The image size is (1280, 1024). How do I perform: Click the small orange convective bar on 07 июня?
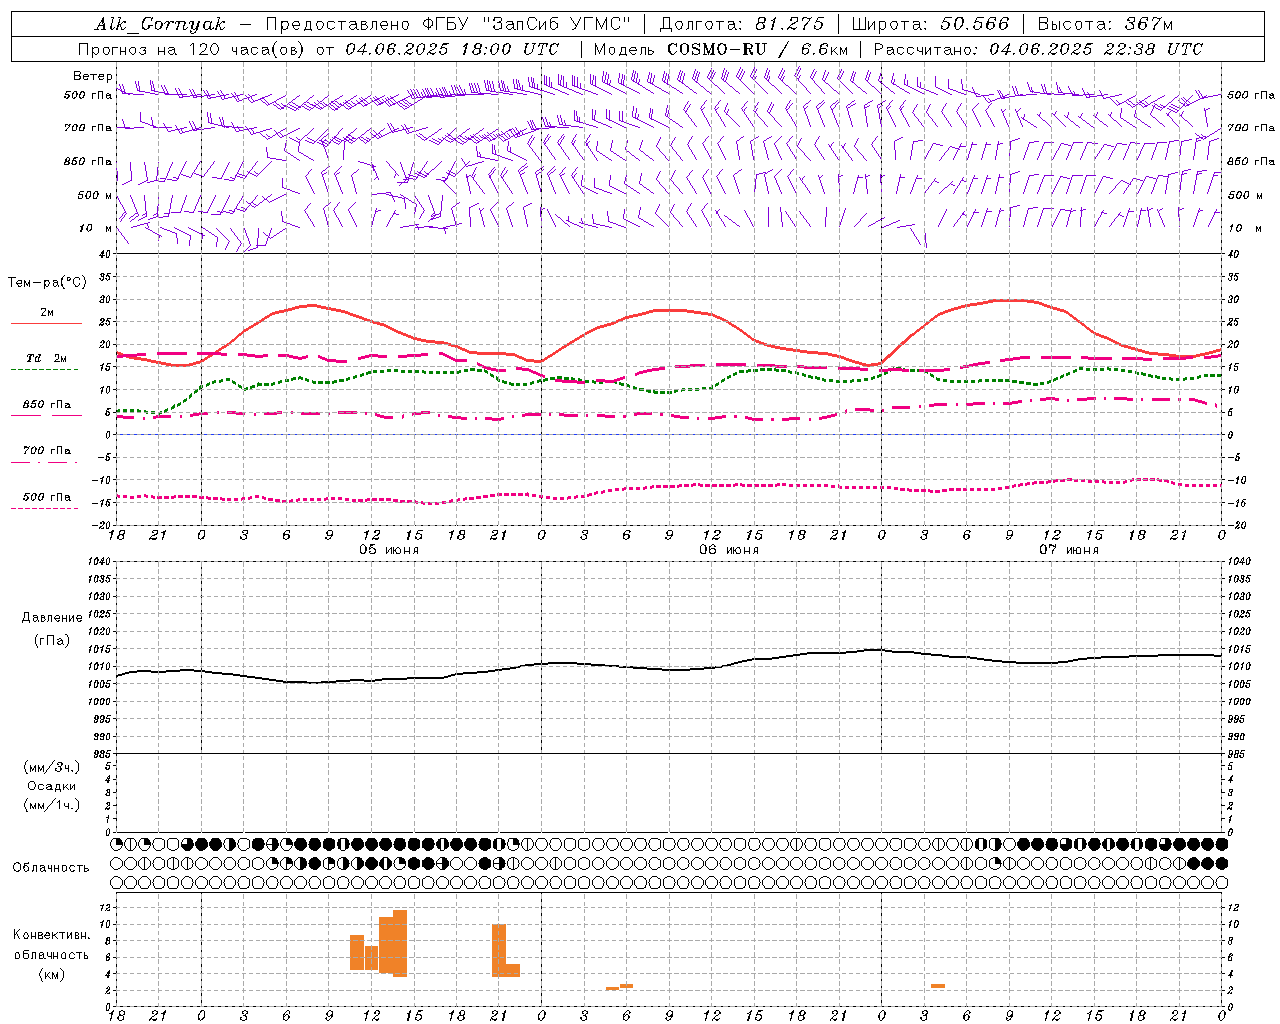point(938,986)
